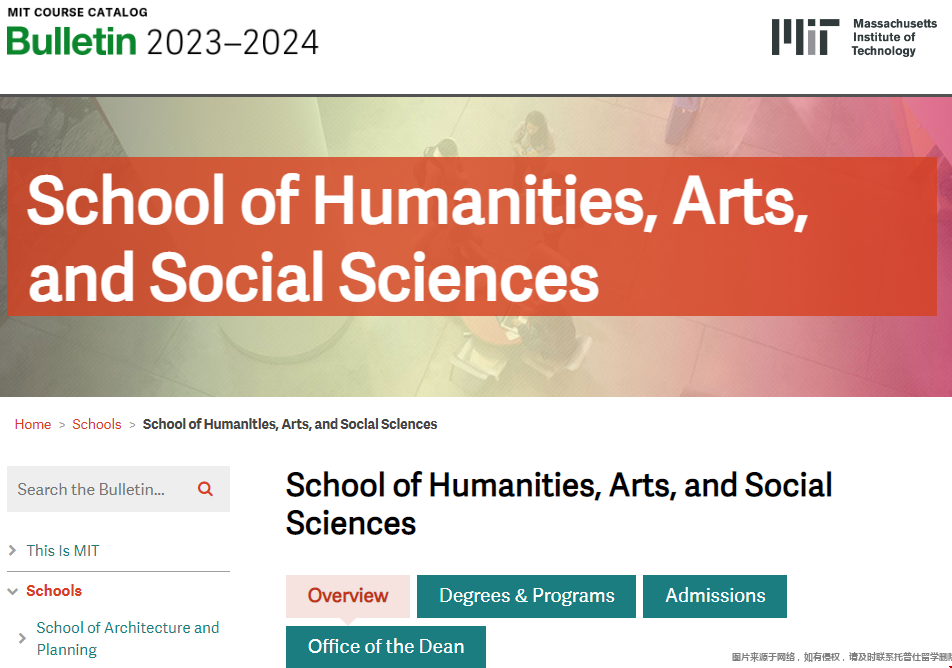The width and height of the screenshot is (952, 668).
Task: Open the Schools sidebar link
Action: click(x=54, y=591)
